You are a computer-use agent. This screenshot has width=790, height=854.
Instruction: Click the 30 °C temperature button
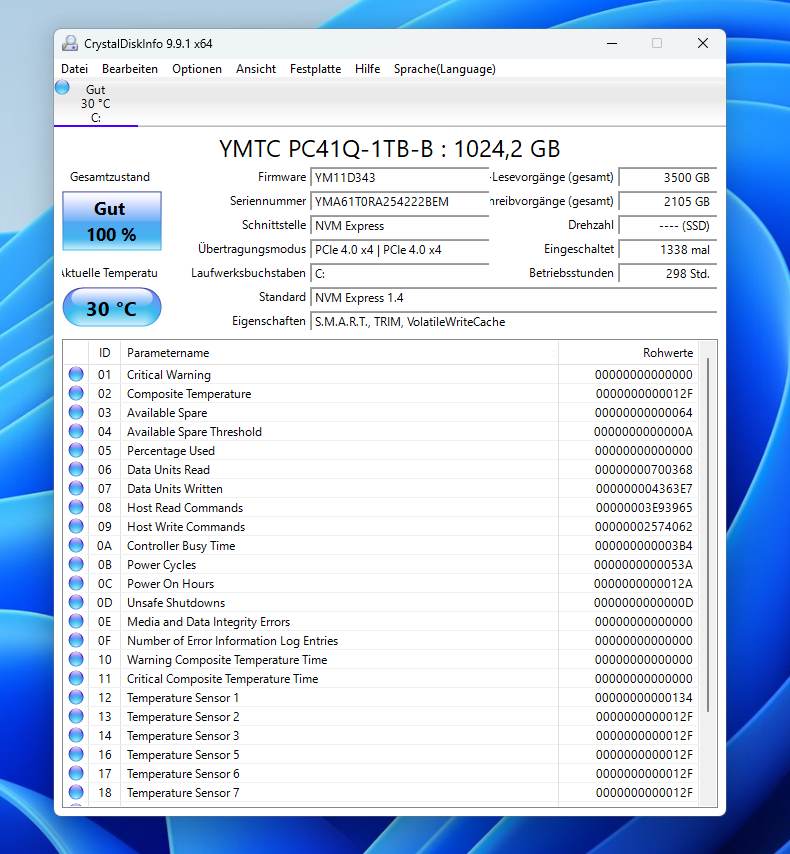tap(112, 308)
